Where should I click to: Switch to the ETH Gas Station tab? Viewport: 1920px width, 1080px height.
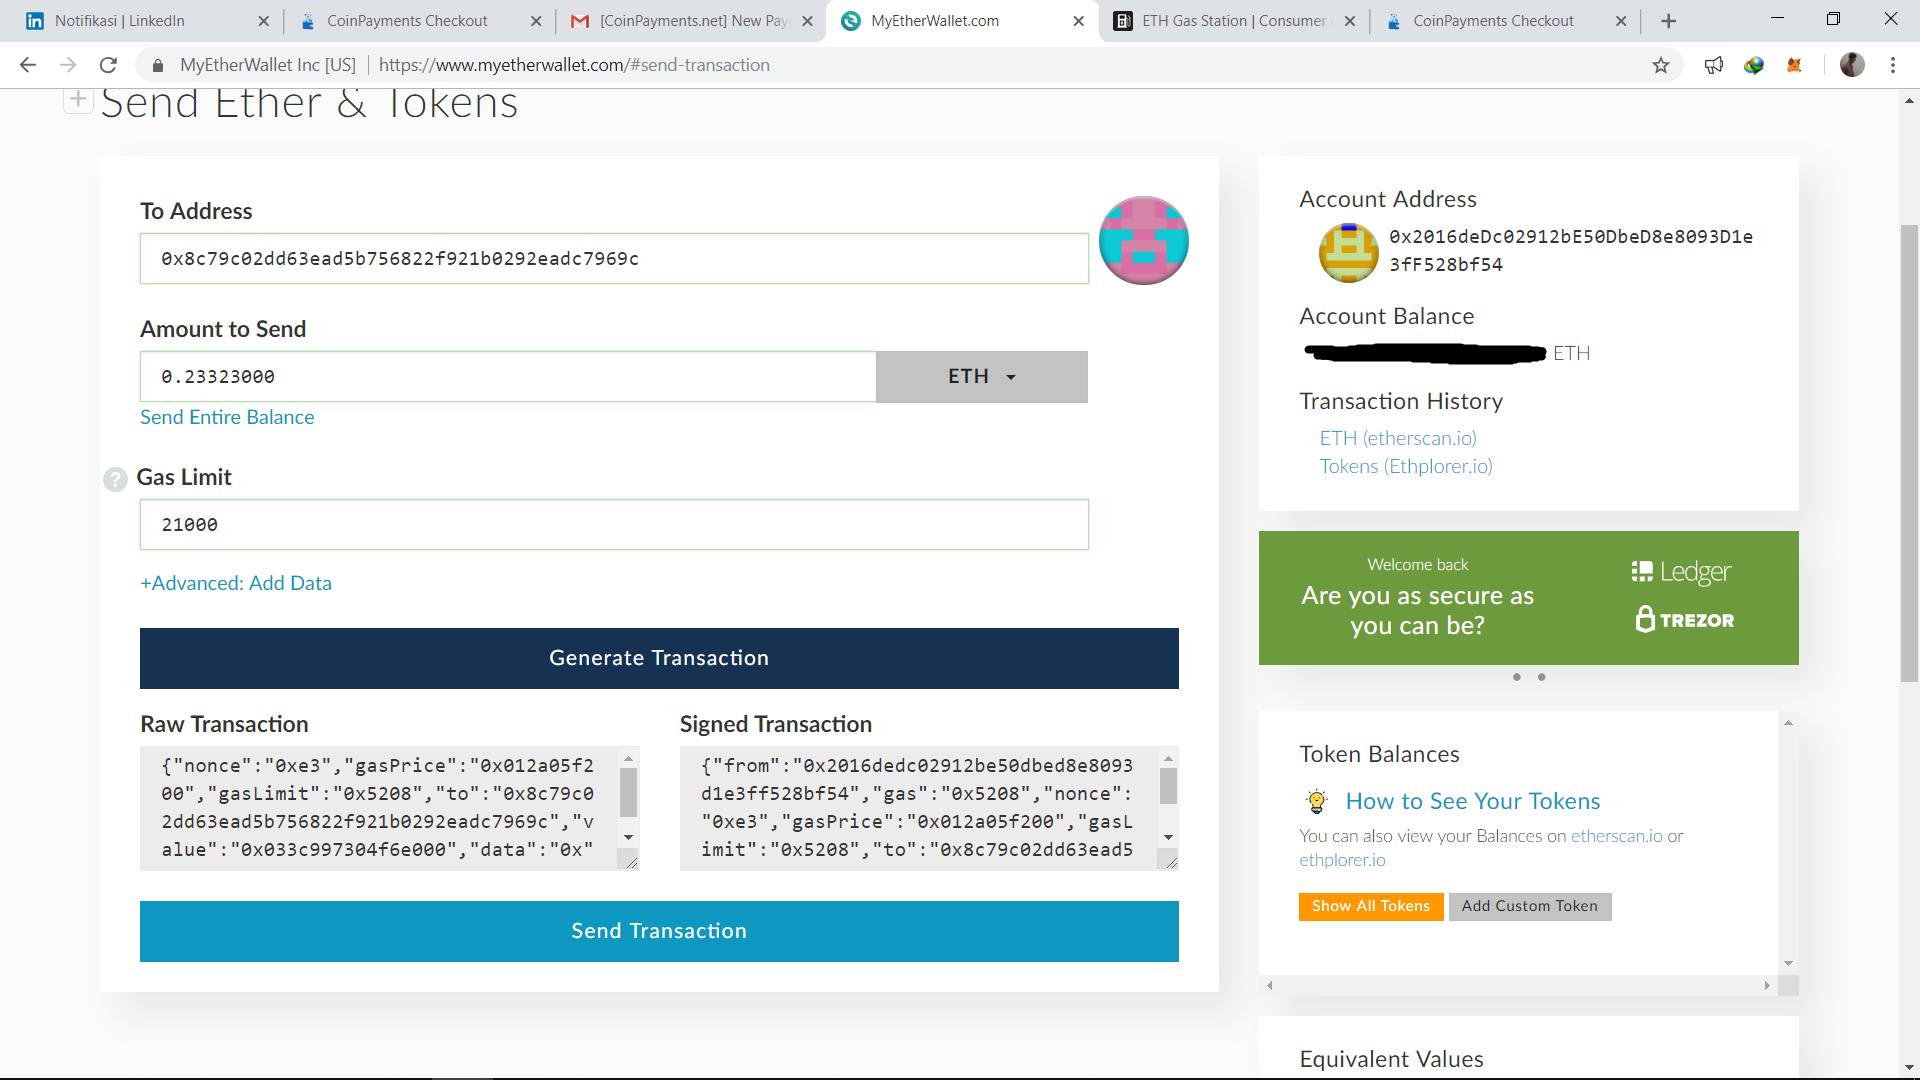click(1233, 21)
